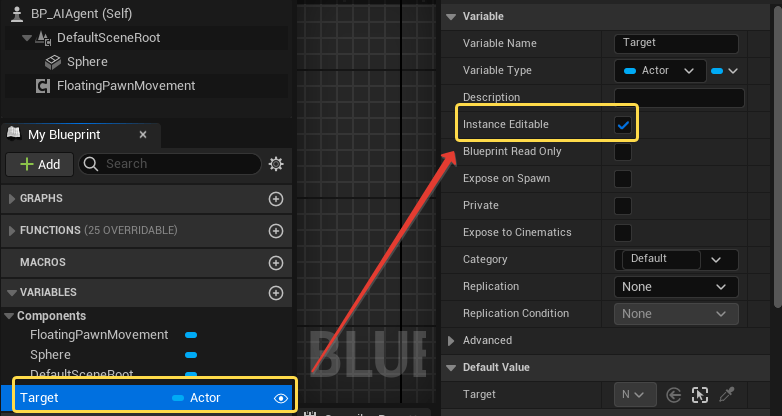782x416 pixels.
Task: Add a new function with plus icon
Action: [276, 231]
